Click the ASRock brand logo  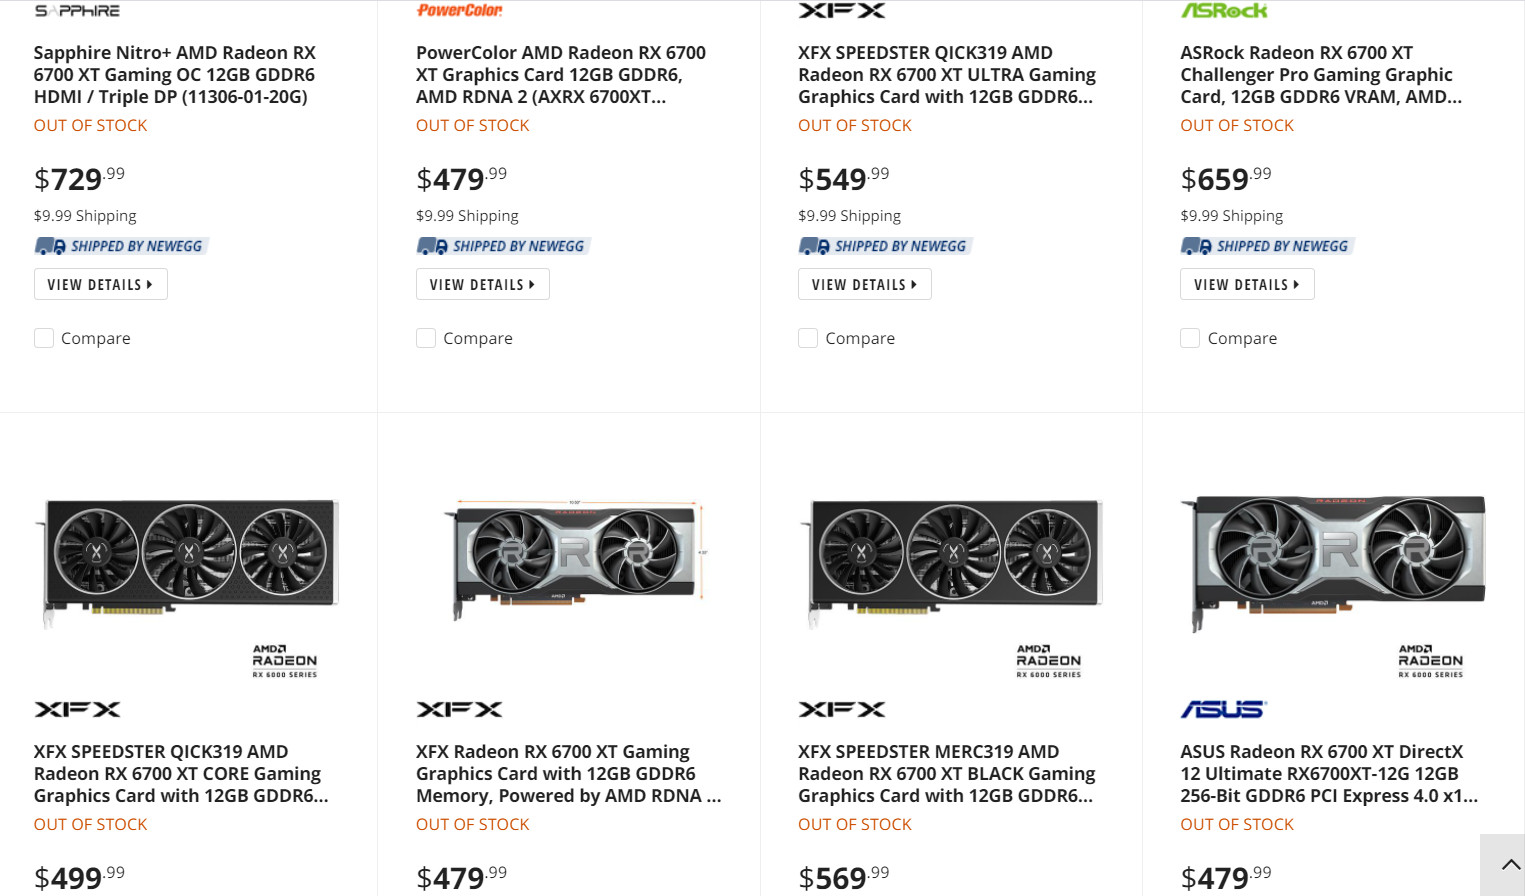[x=1224, y=11]
